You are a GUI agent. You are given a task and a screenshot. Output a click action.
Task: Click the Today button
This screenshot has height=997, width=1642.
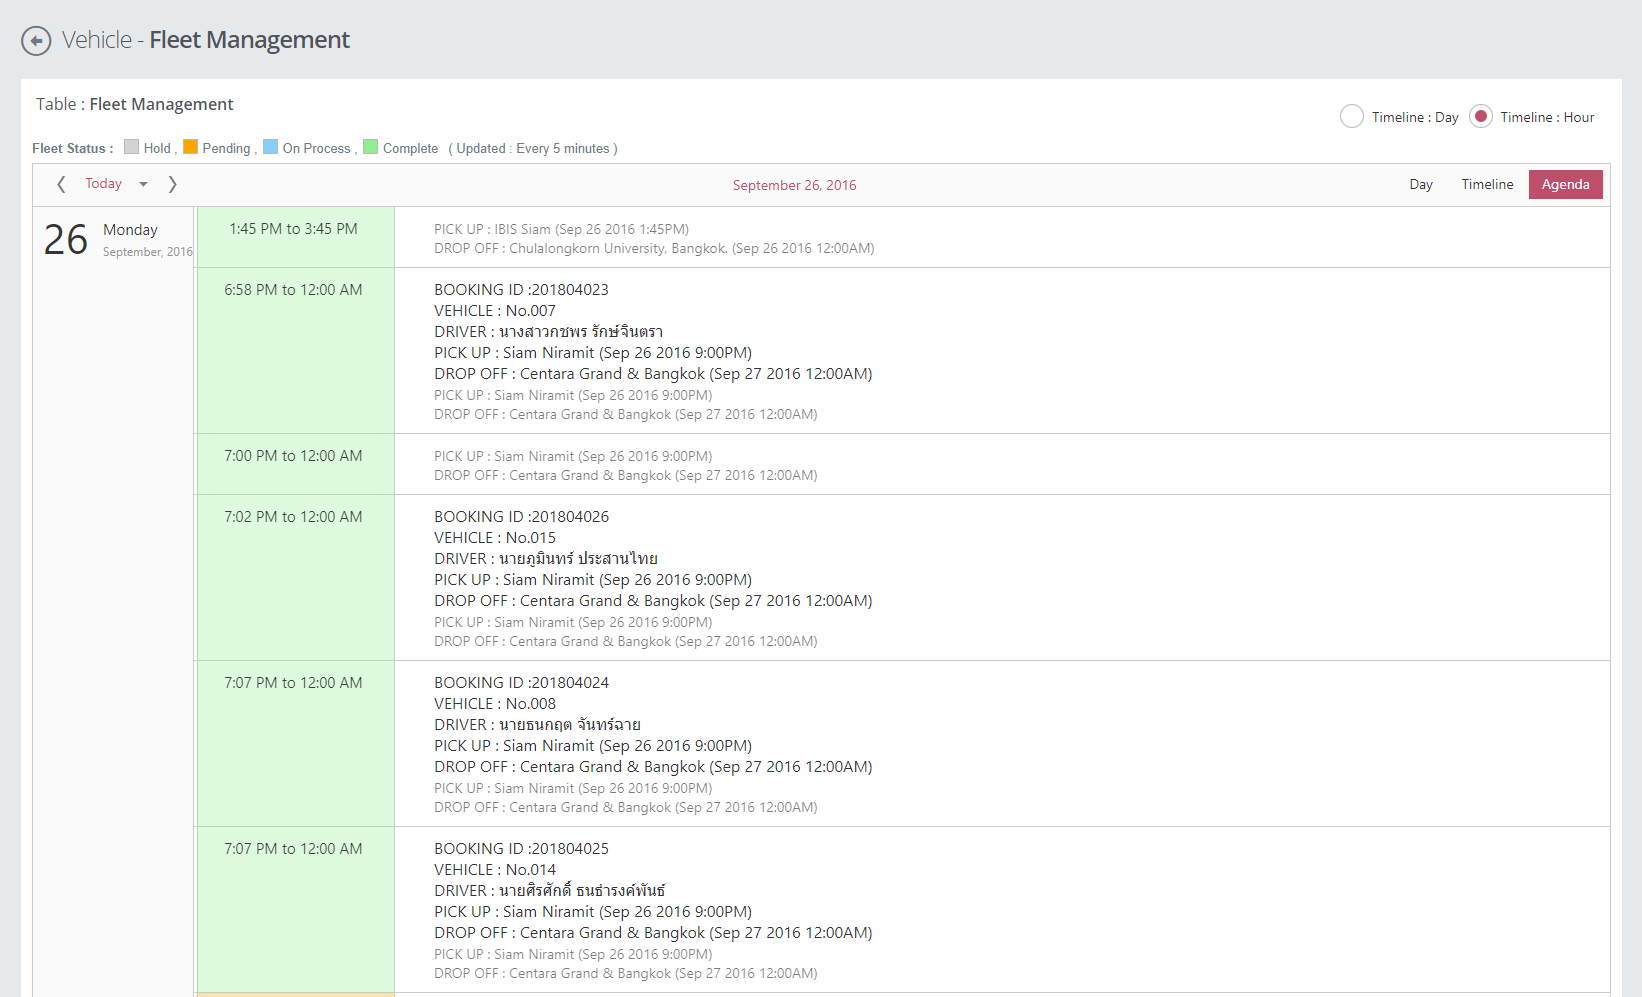(103, 184)
